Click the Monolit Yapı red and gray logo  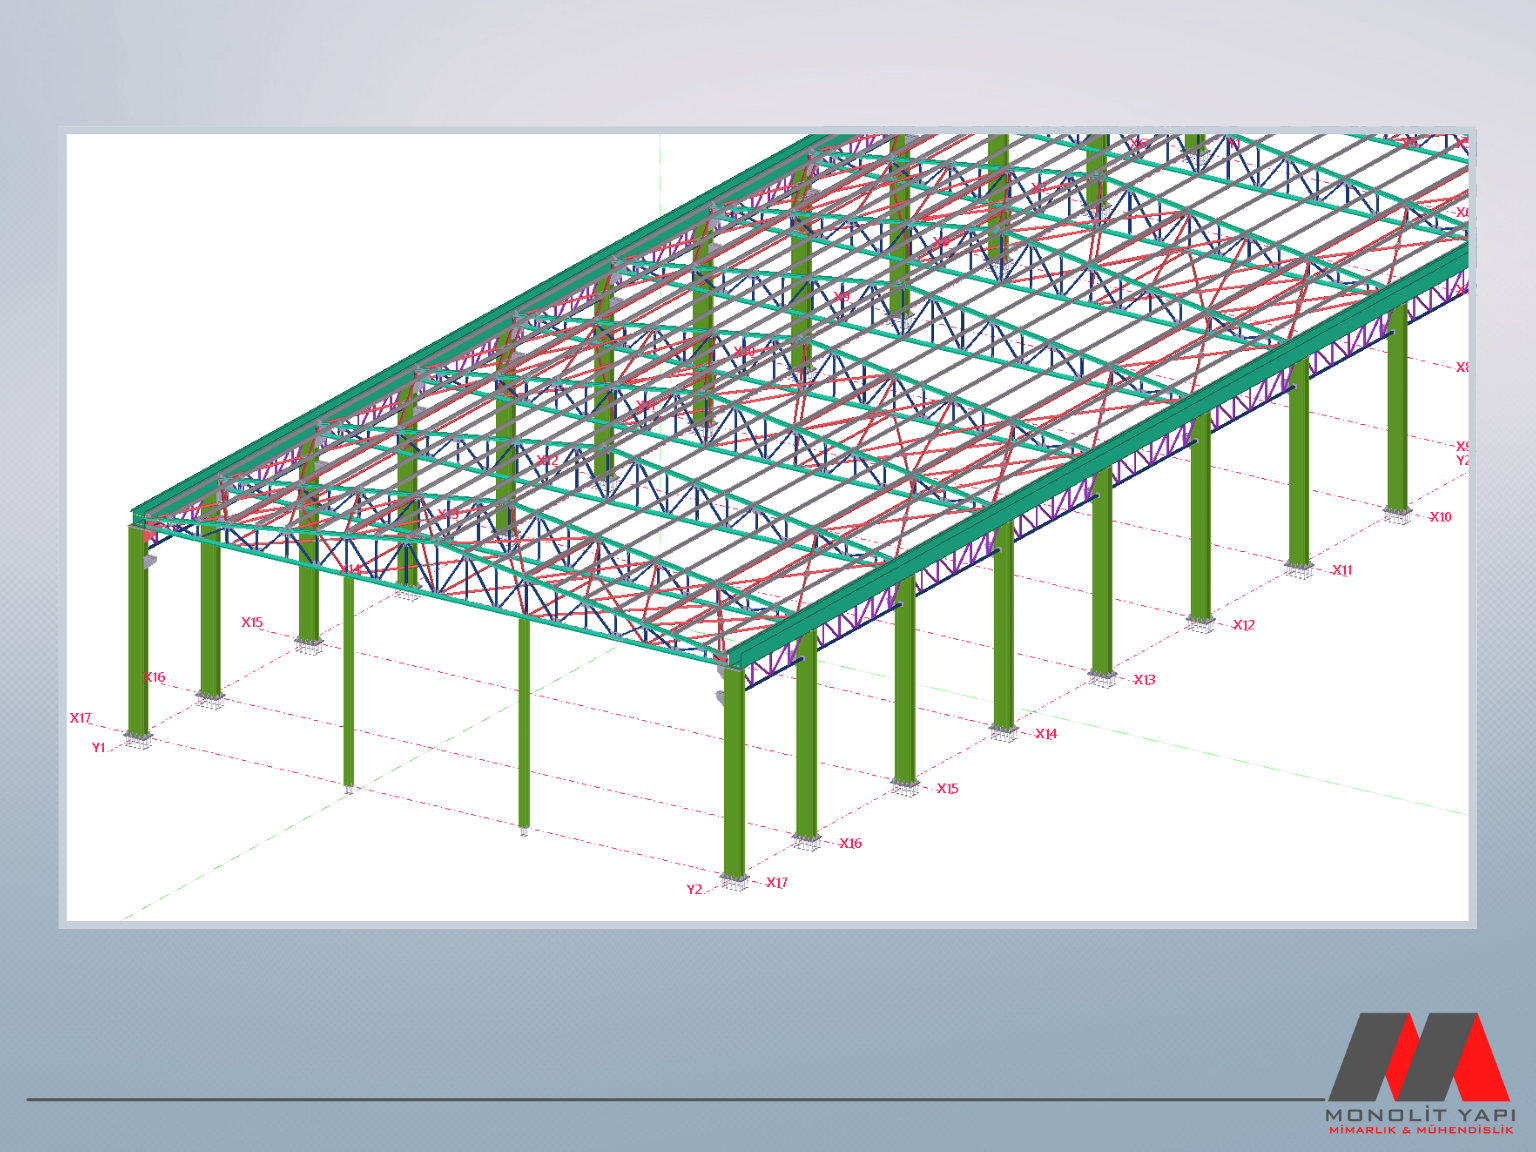pos(1418,1057)
